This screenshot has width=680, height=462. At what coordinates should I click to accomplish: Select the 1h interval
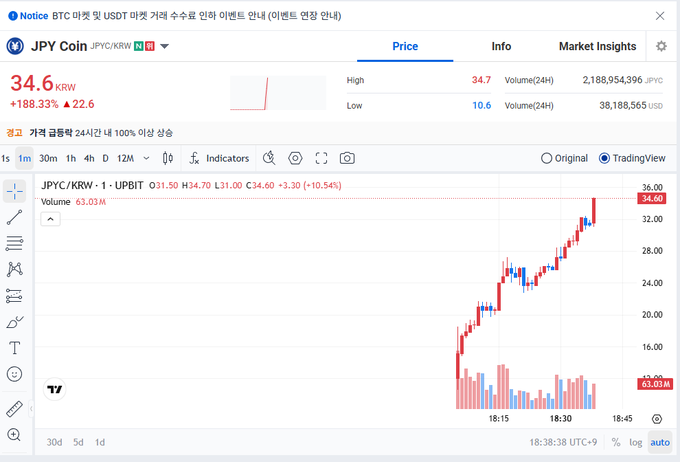(x=71, y=158)
